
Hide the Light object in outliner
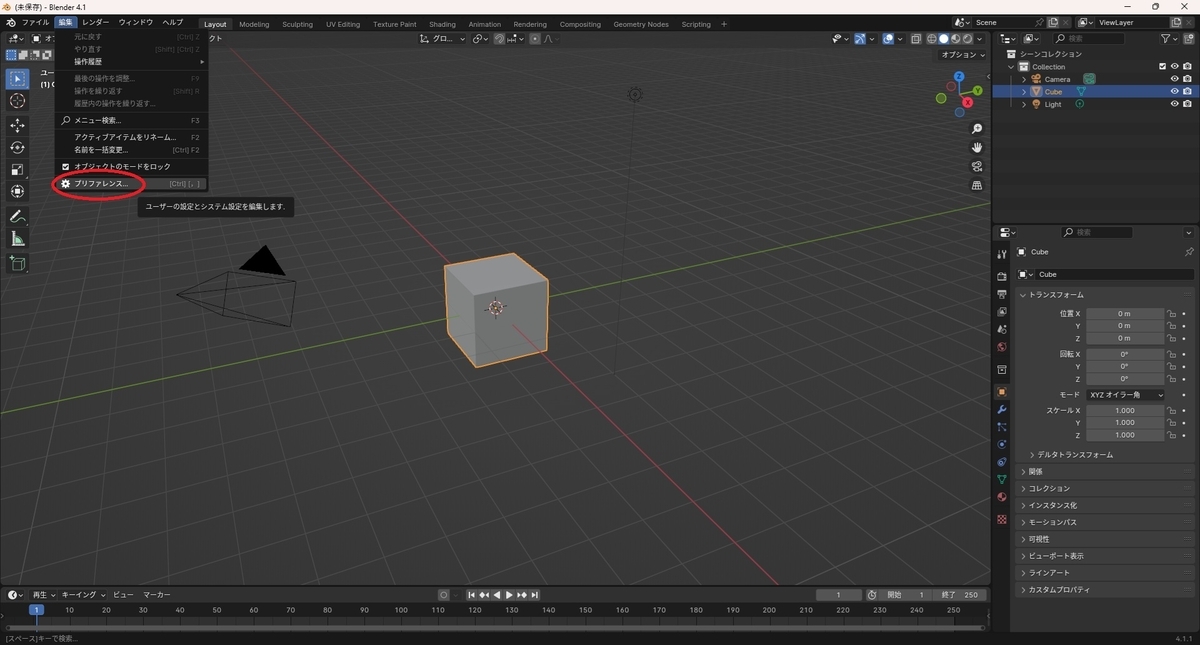pos(1174,104)
